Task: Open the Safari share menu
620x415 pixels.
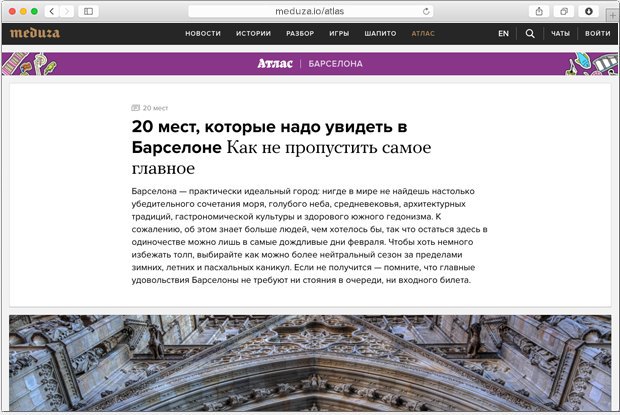Action: tap(539, 11)
